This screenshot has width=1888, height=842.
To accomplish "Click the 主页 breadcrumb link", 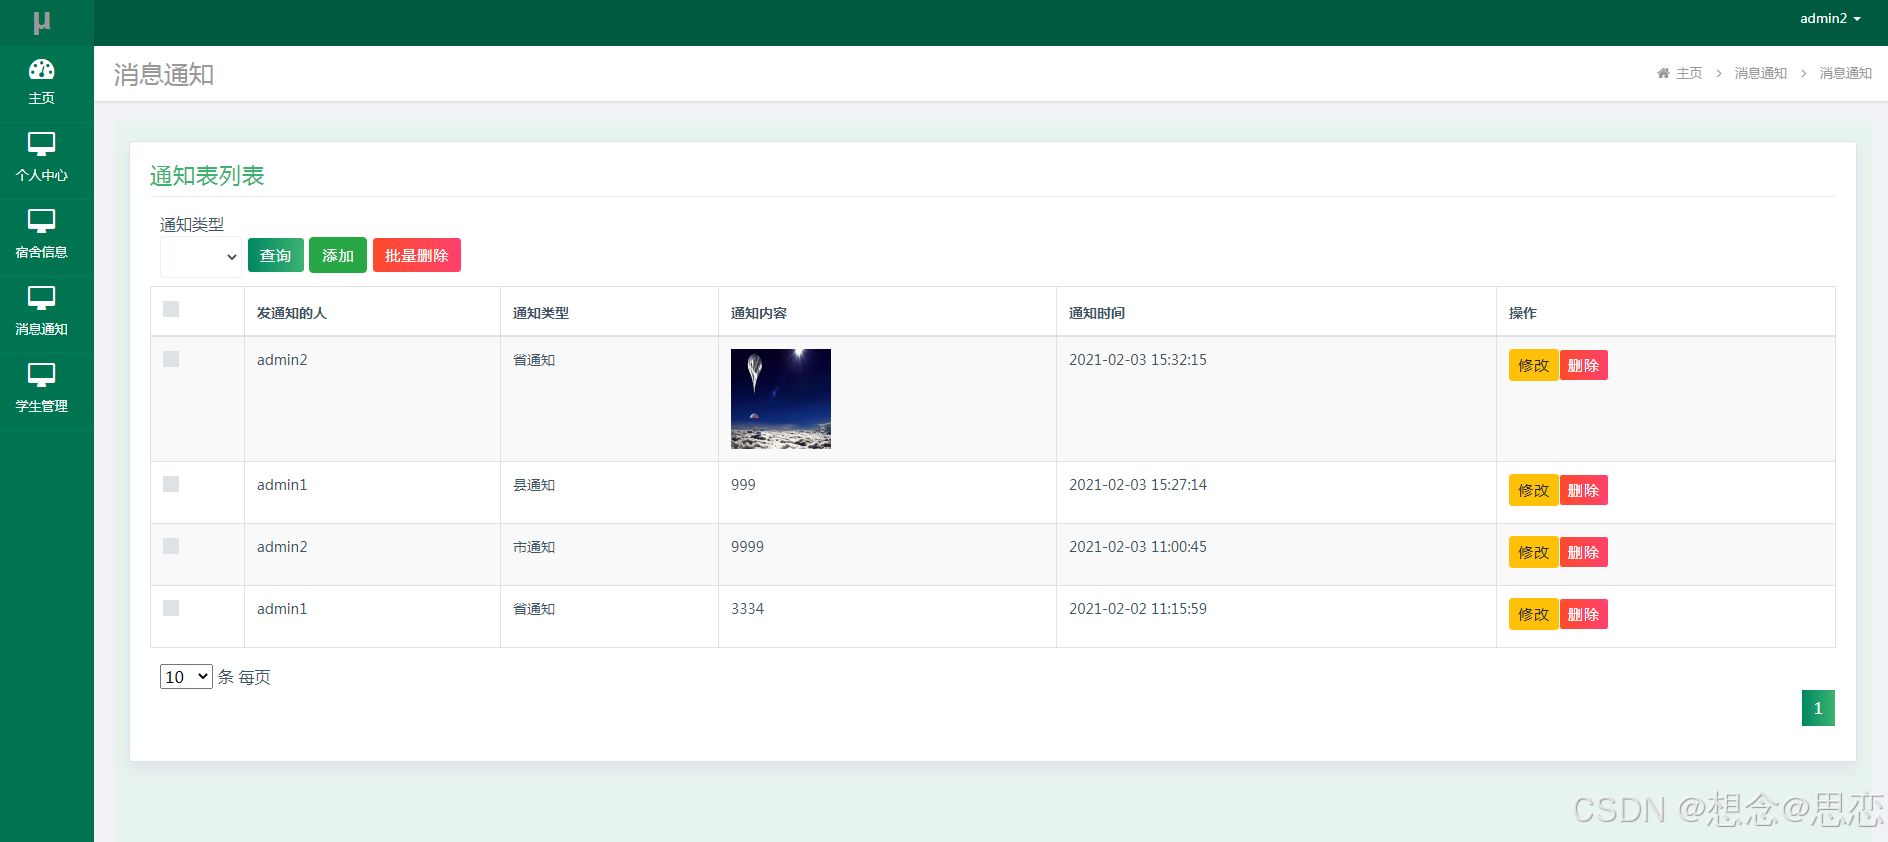I will pos(1689,73).
